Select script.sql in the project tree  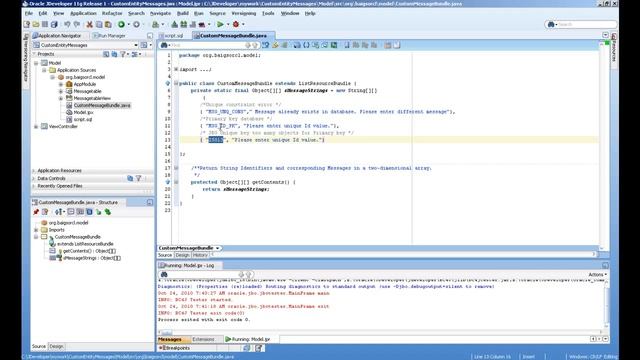click(83, 120)
